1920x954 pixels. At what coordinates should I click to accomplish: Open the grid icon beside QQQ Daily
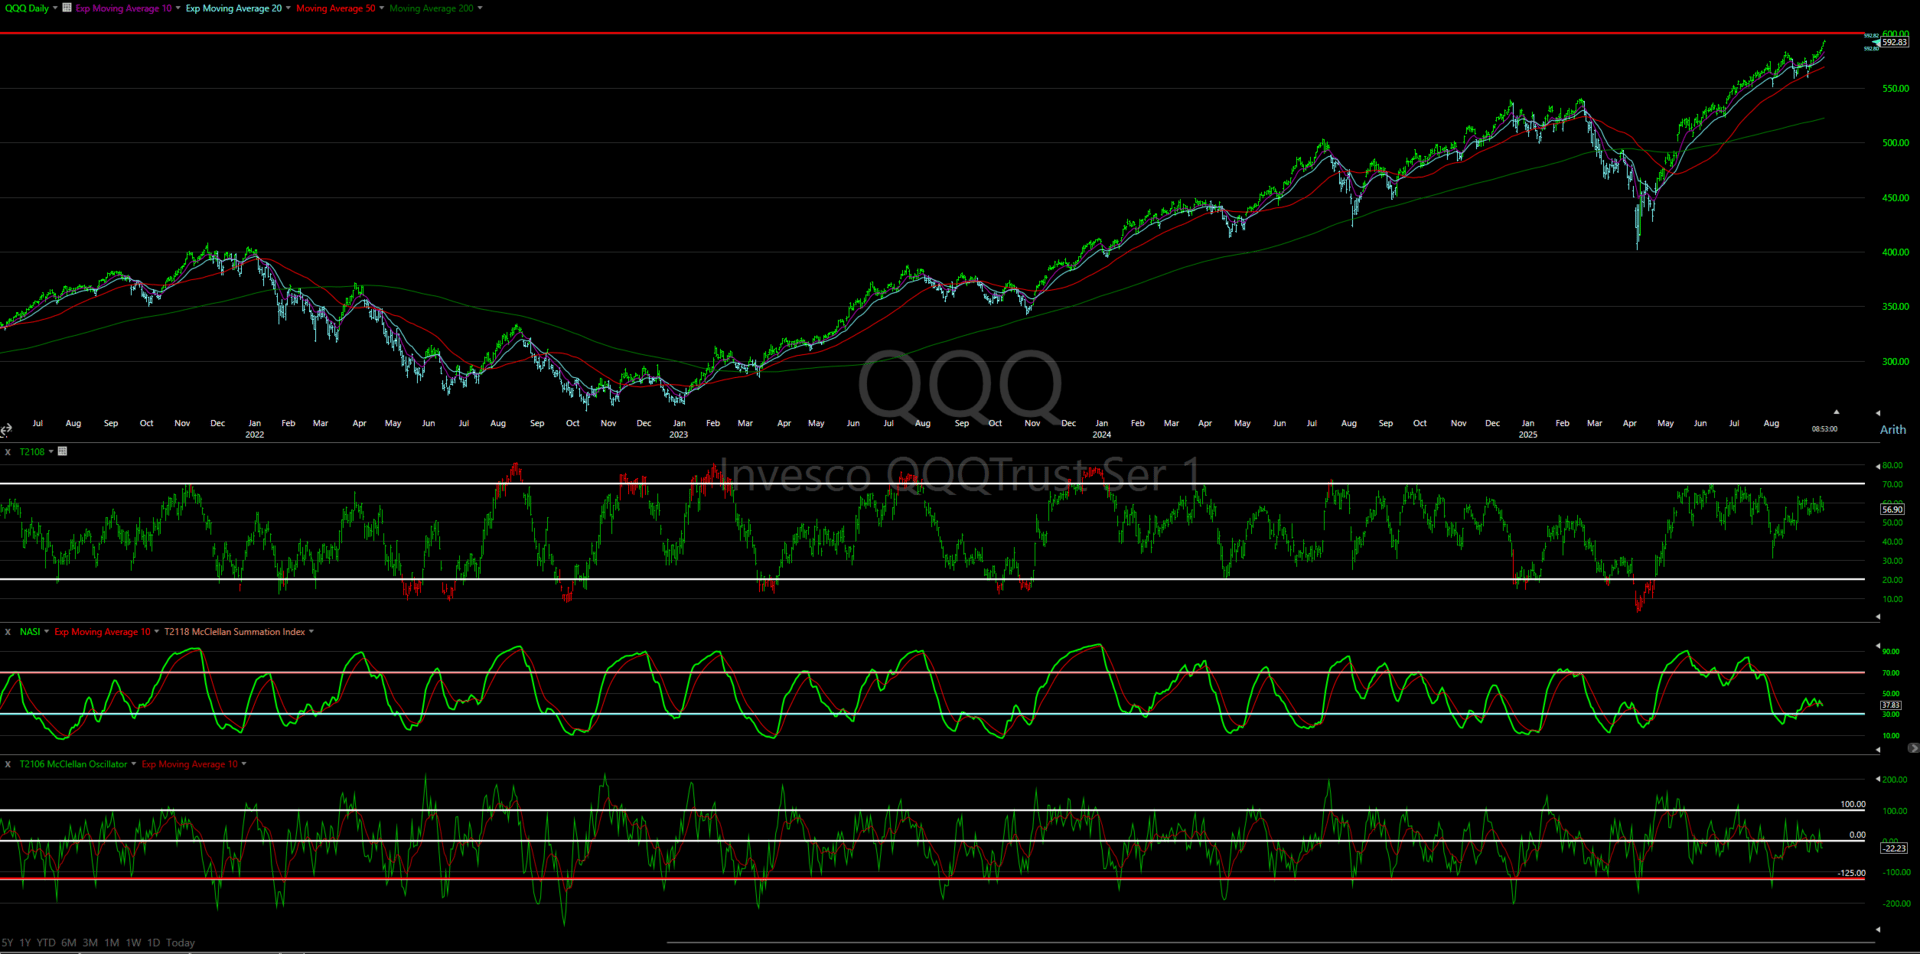tap(67, 8)
